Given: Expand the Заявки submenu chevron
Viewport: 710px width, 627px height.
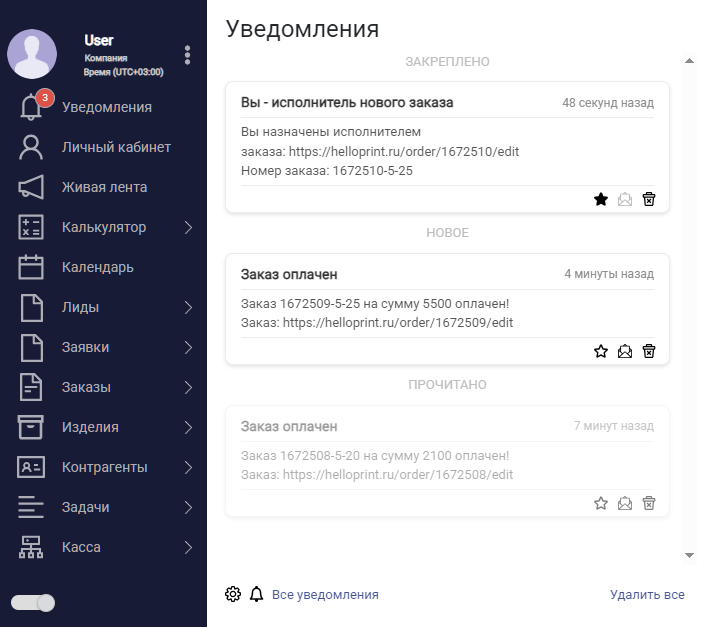Looking at the screenshot, I should click(x=188, y=347).
